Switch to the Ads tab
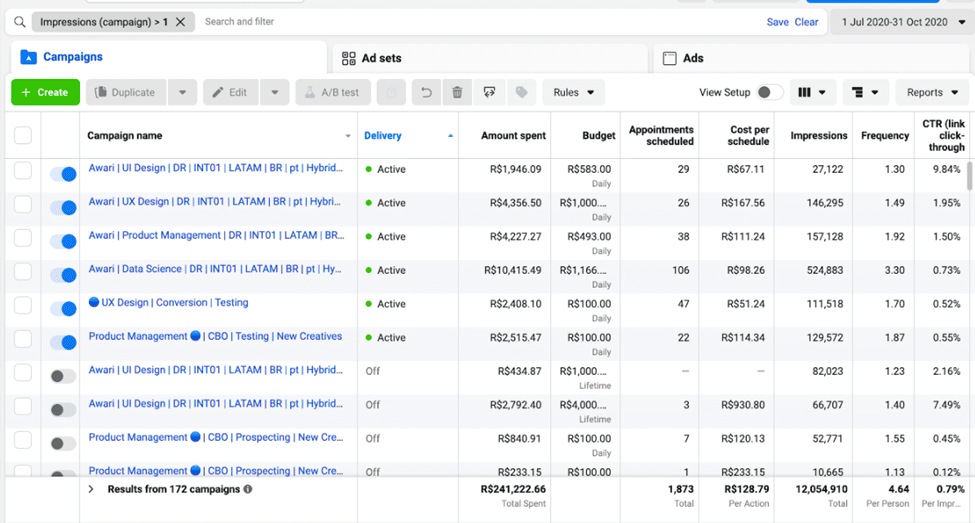This screenshot has width=975, height=523. click(x=811, y=58)
